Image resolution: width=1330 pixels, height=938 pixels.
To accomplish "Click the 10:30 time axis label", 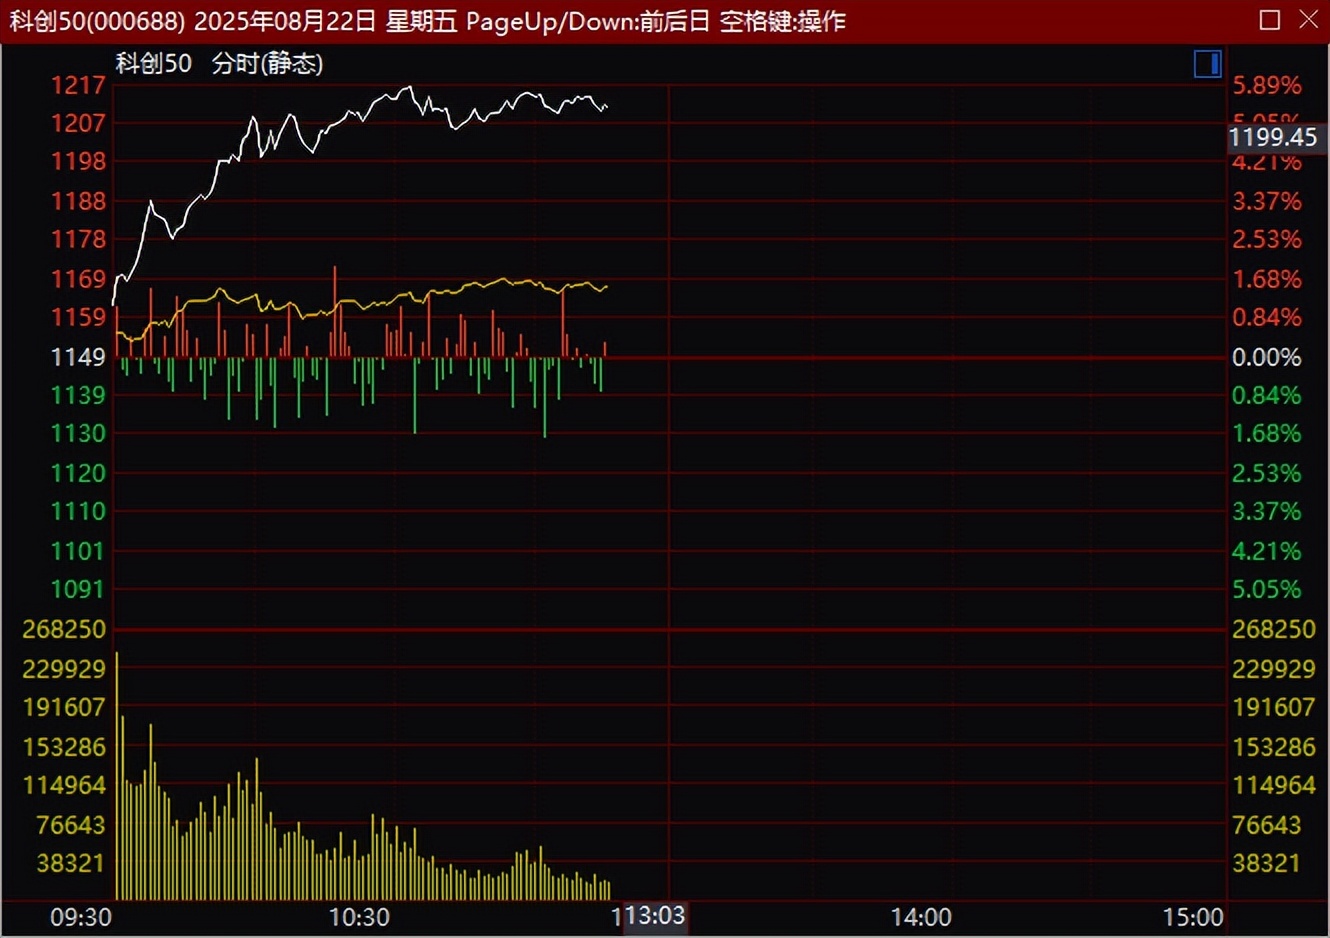I will pyautogui.click(x=359, y=916).
